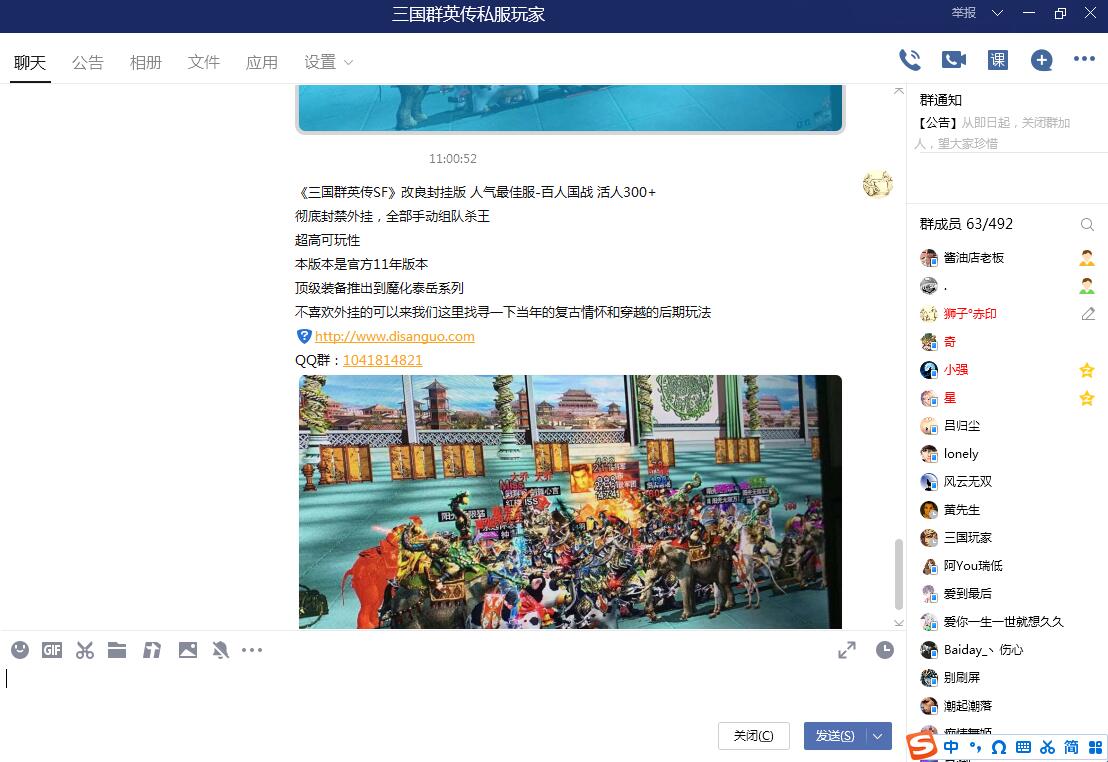Switch to the 聊天 tab
Viewport: 1108px width, 762px height.
point(30,62)
